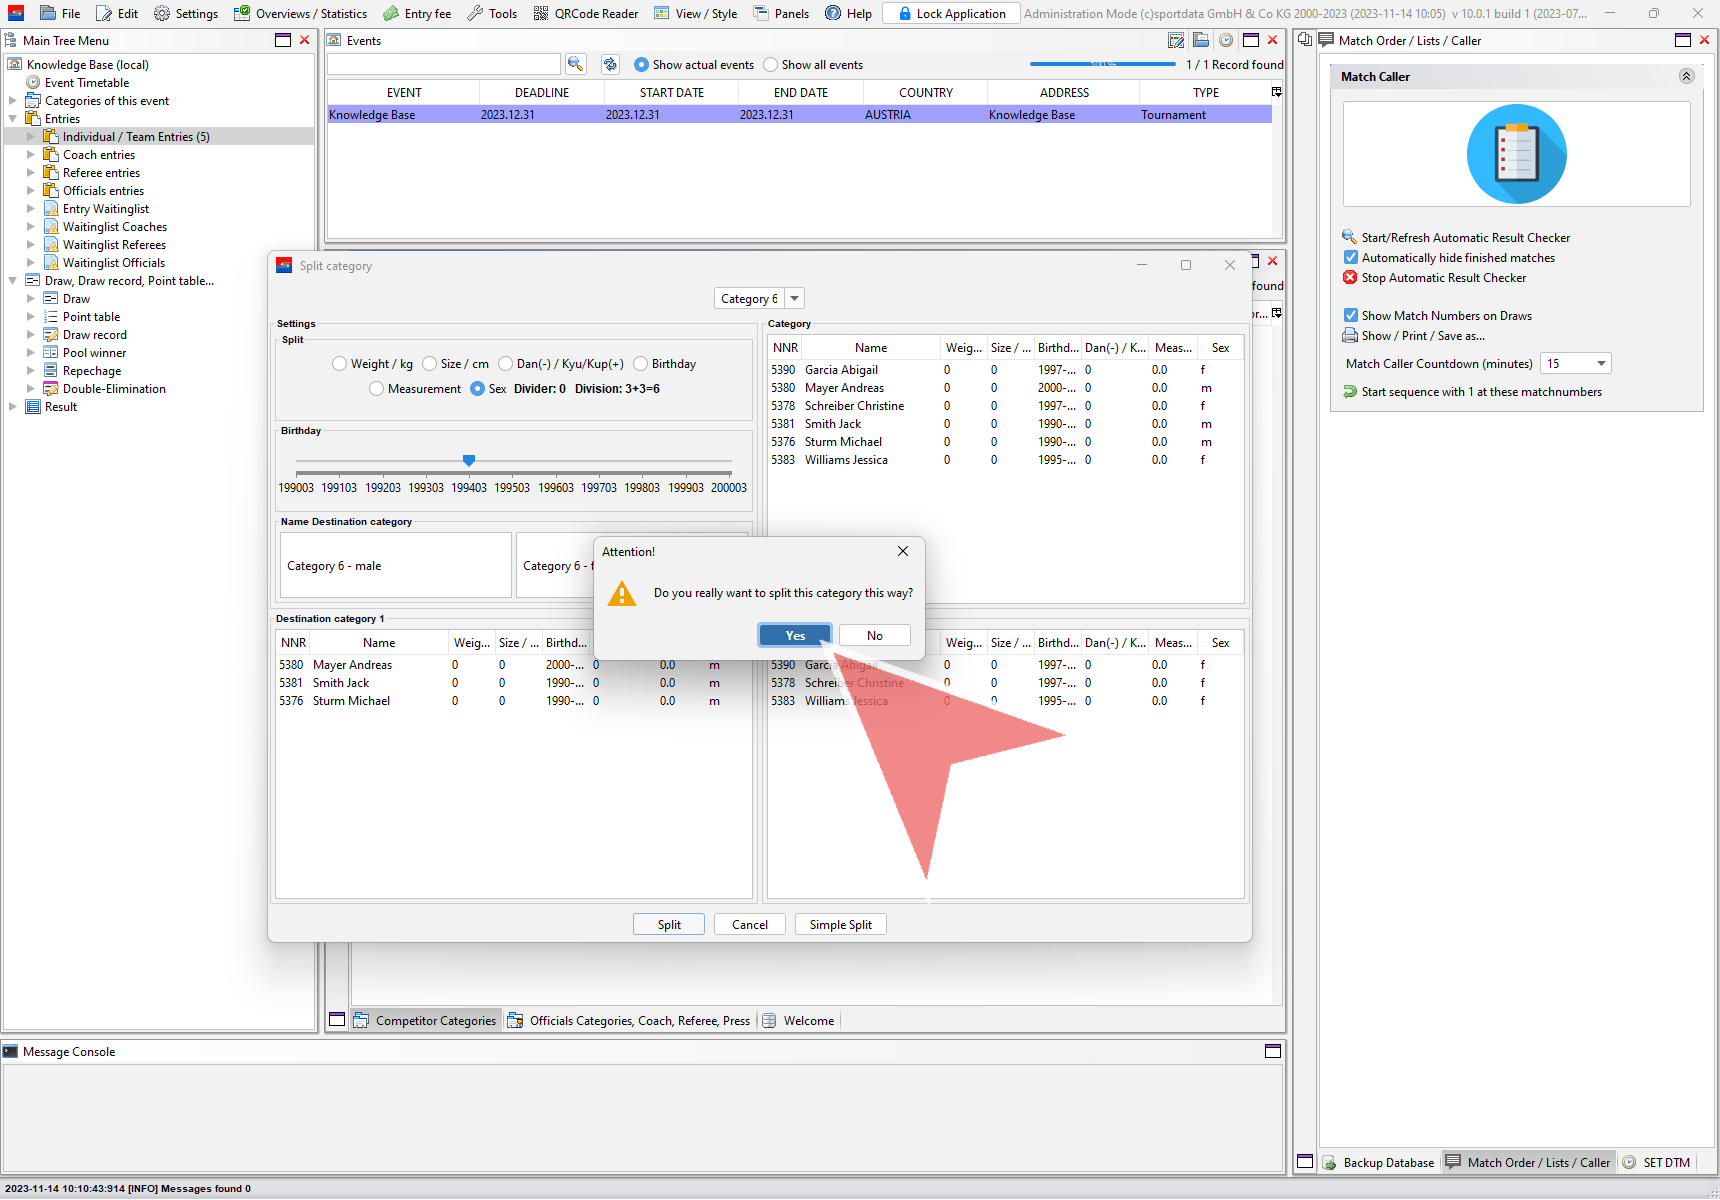Confirm the split by clicking Yes
This screenshot has height=1200, width=1720.
click(795, 636)
